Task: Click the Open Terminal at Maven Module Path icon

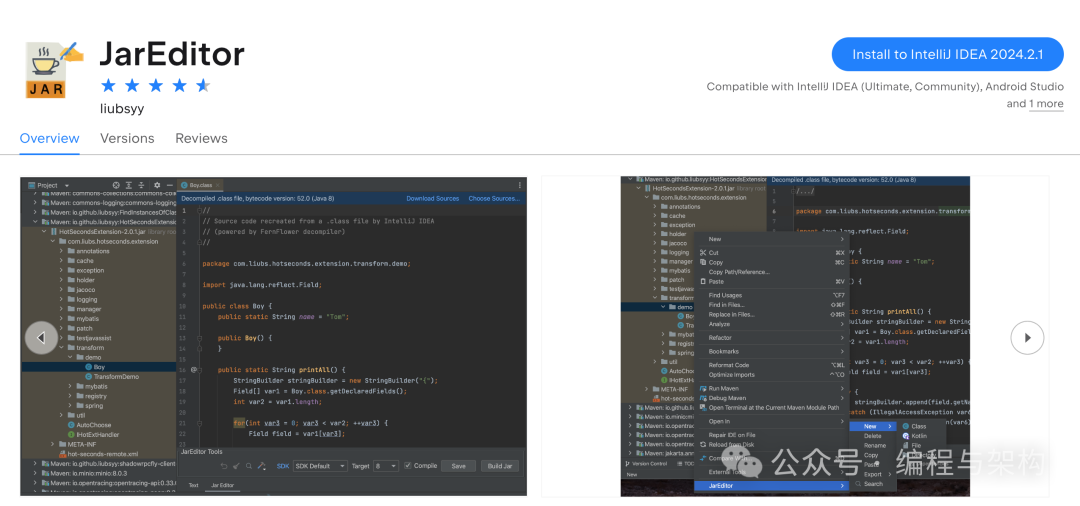Action: pos(703,408)
